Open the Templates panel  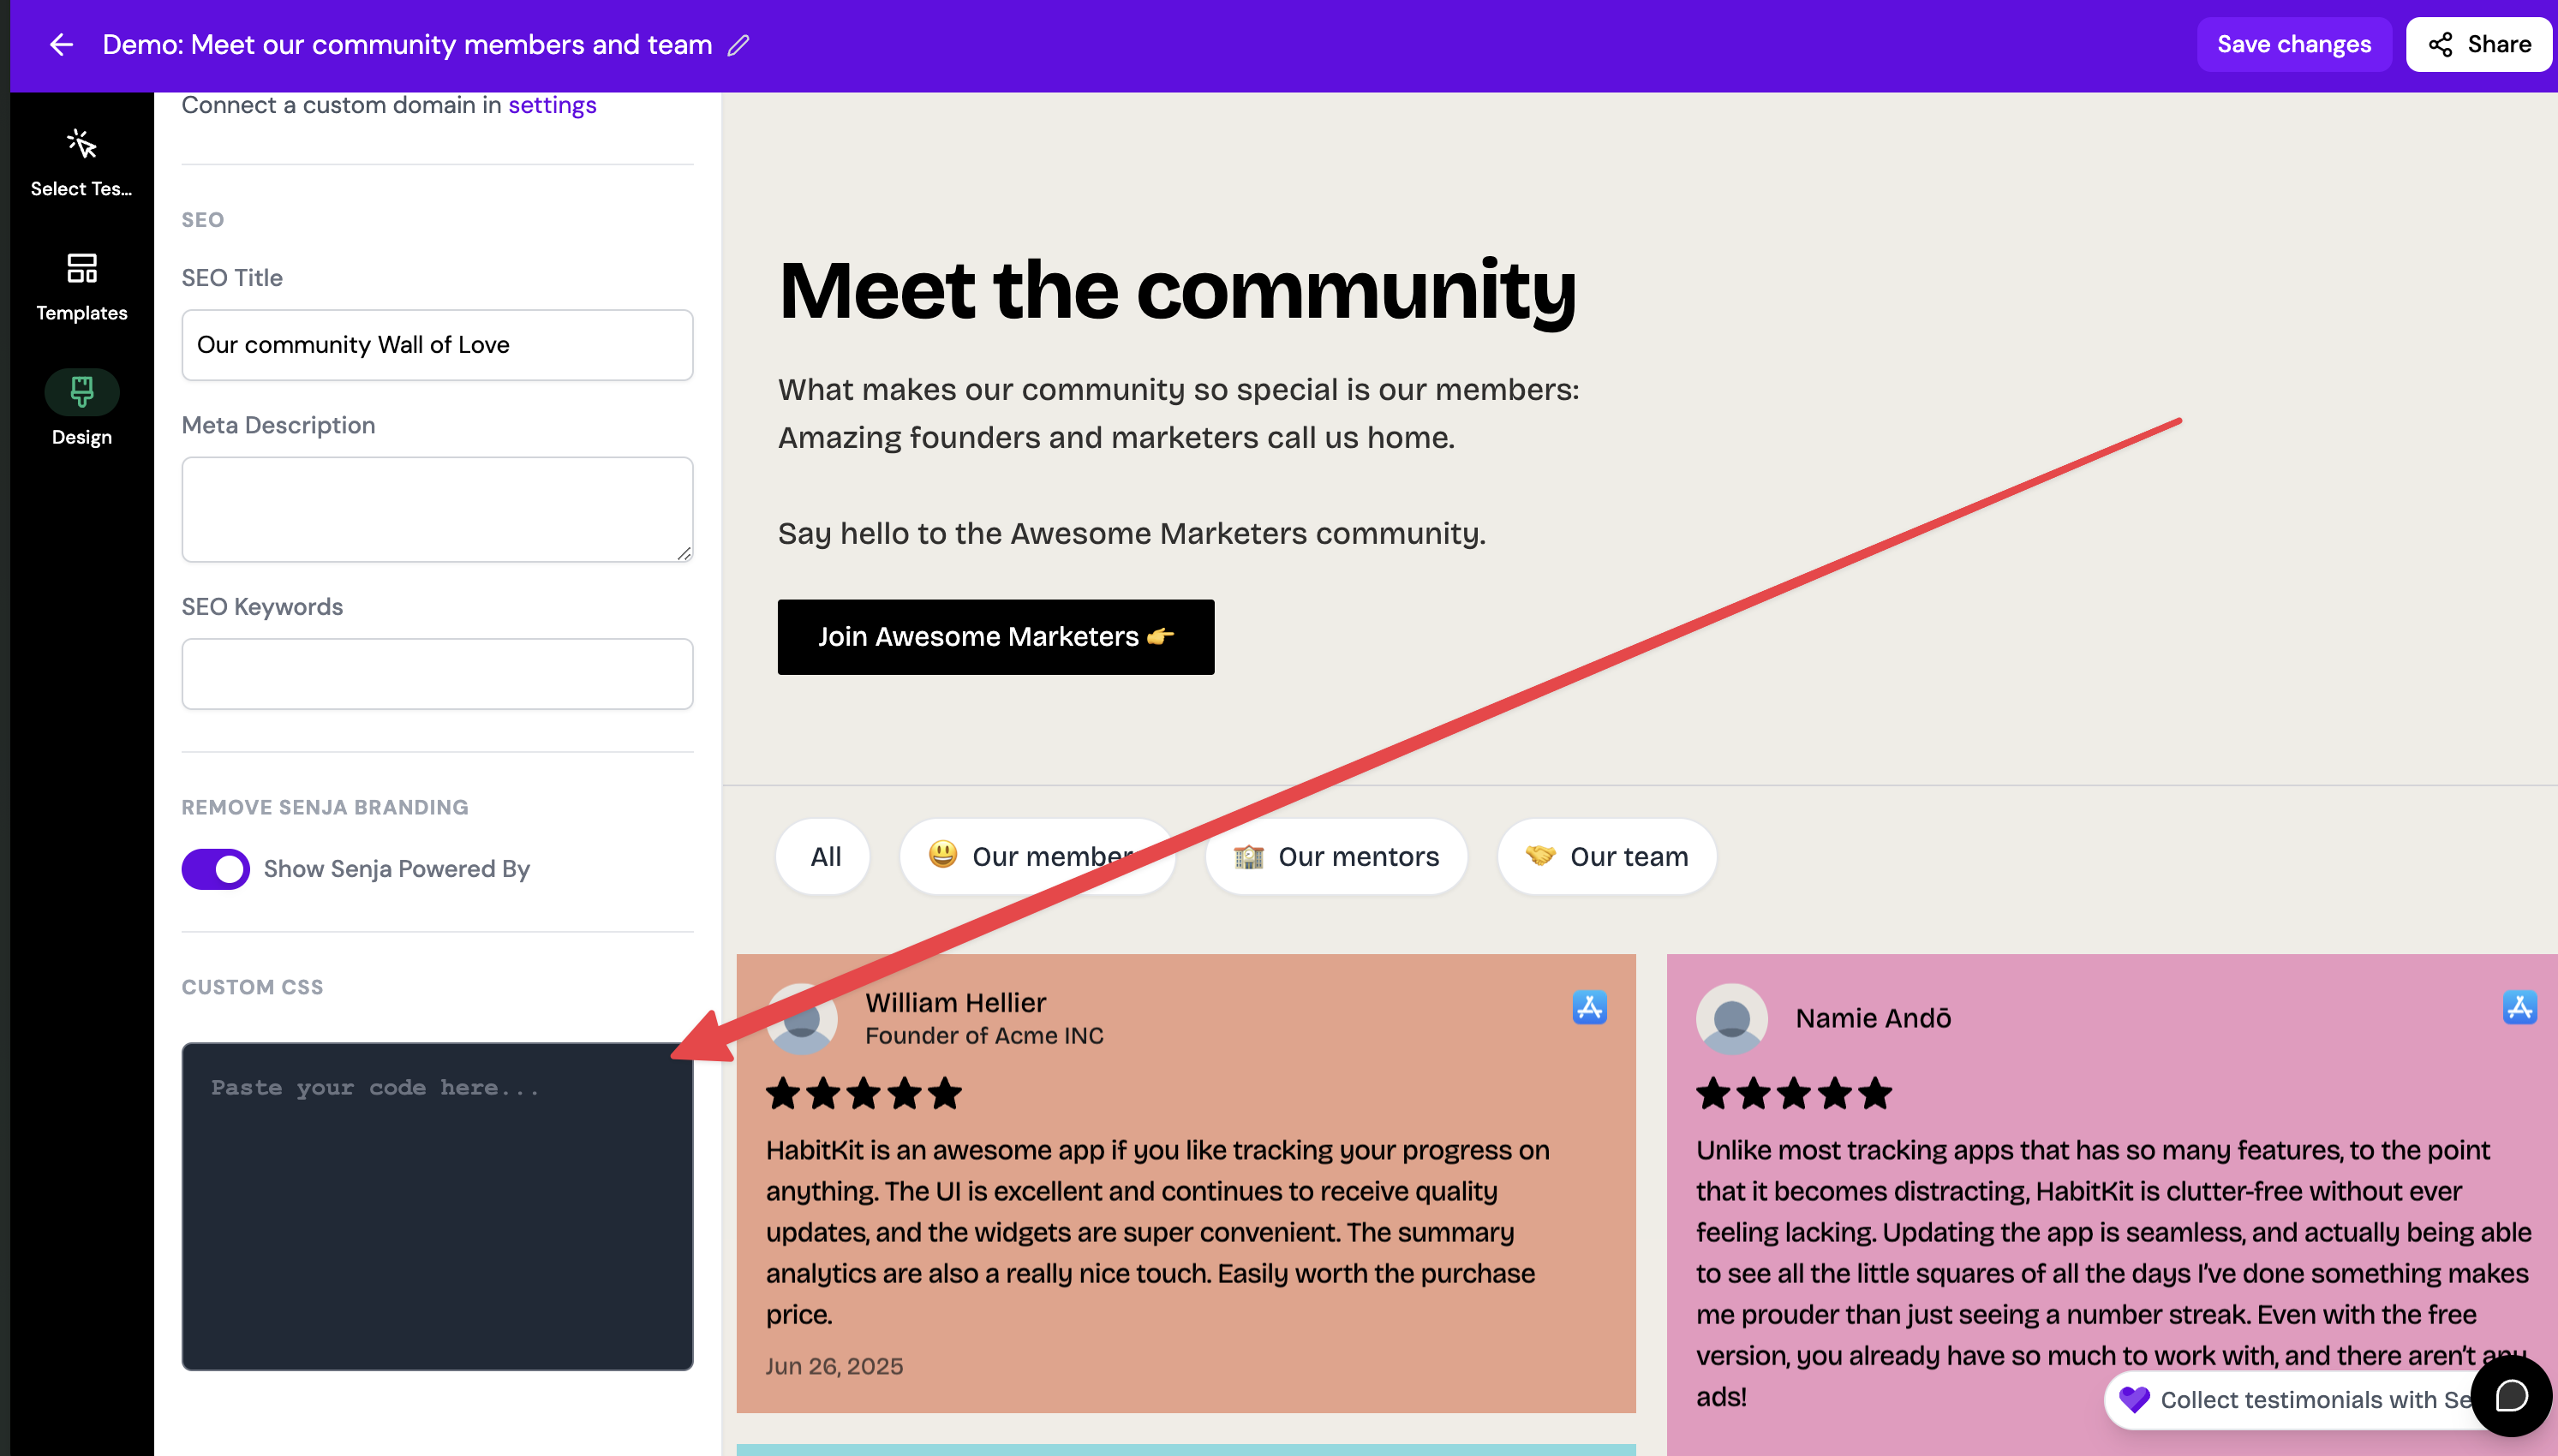click(82, 288)
